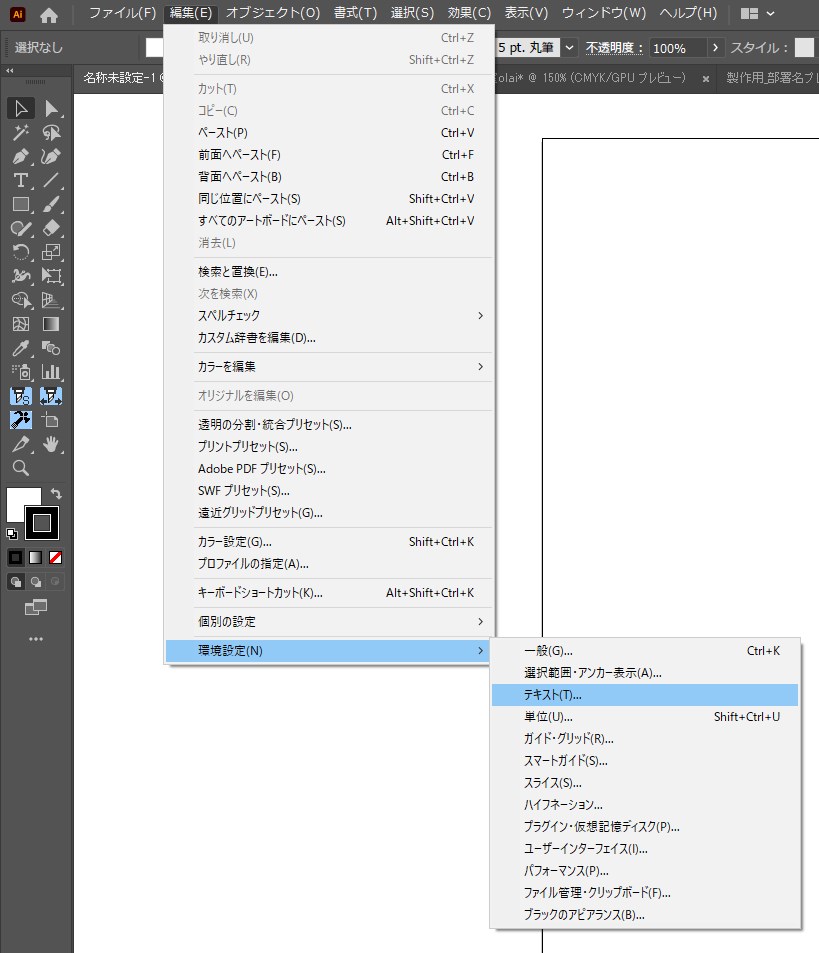This screenshot has width=819, height=953.
Task: Change screen mode icon
Action: [x=36, y=607]
